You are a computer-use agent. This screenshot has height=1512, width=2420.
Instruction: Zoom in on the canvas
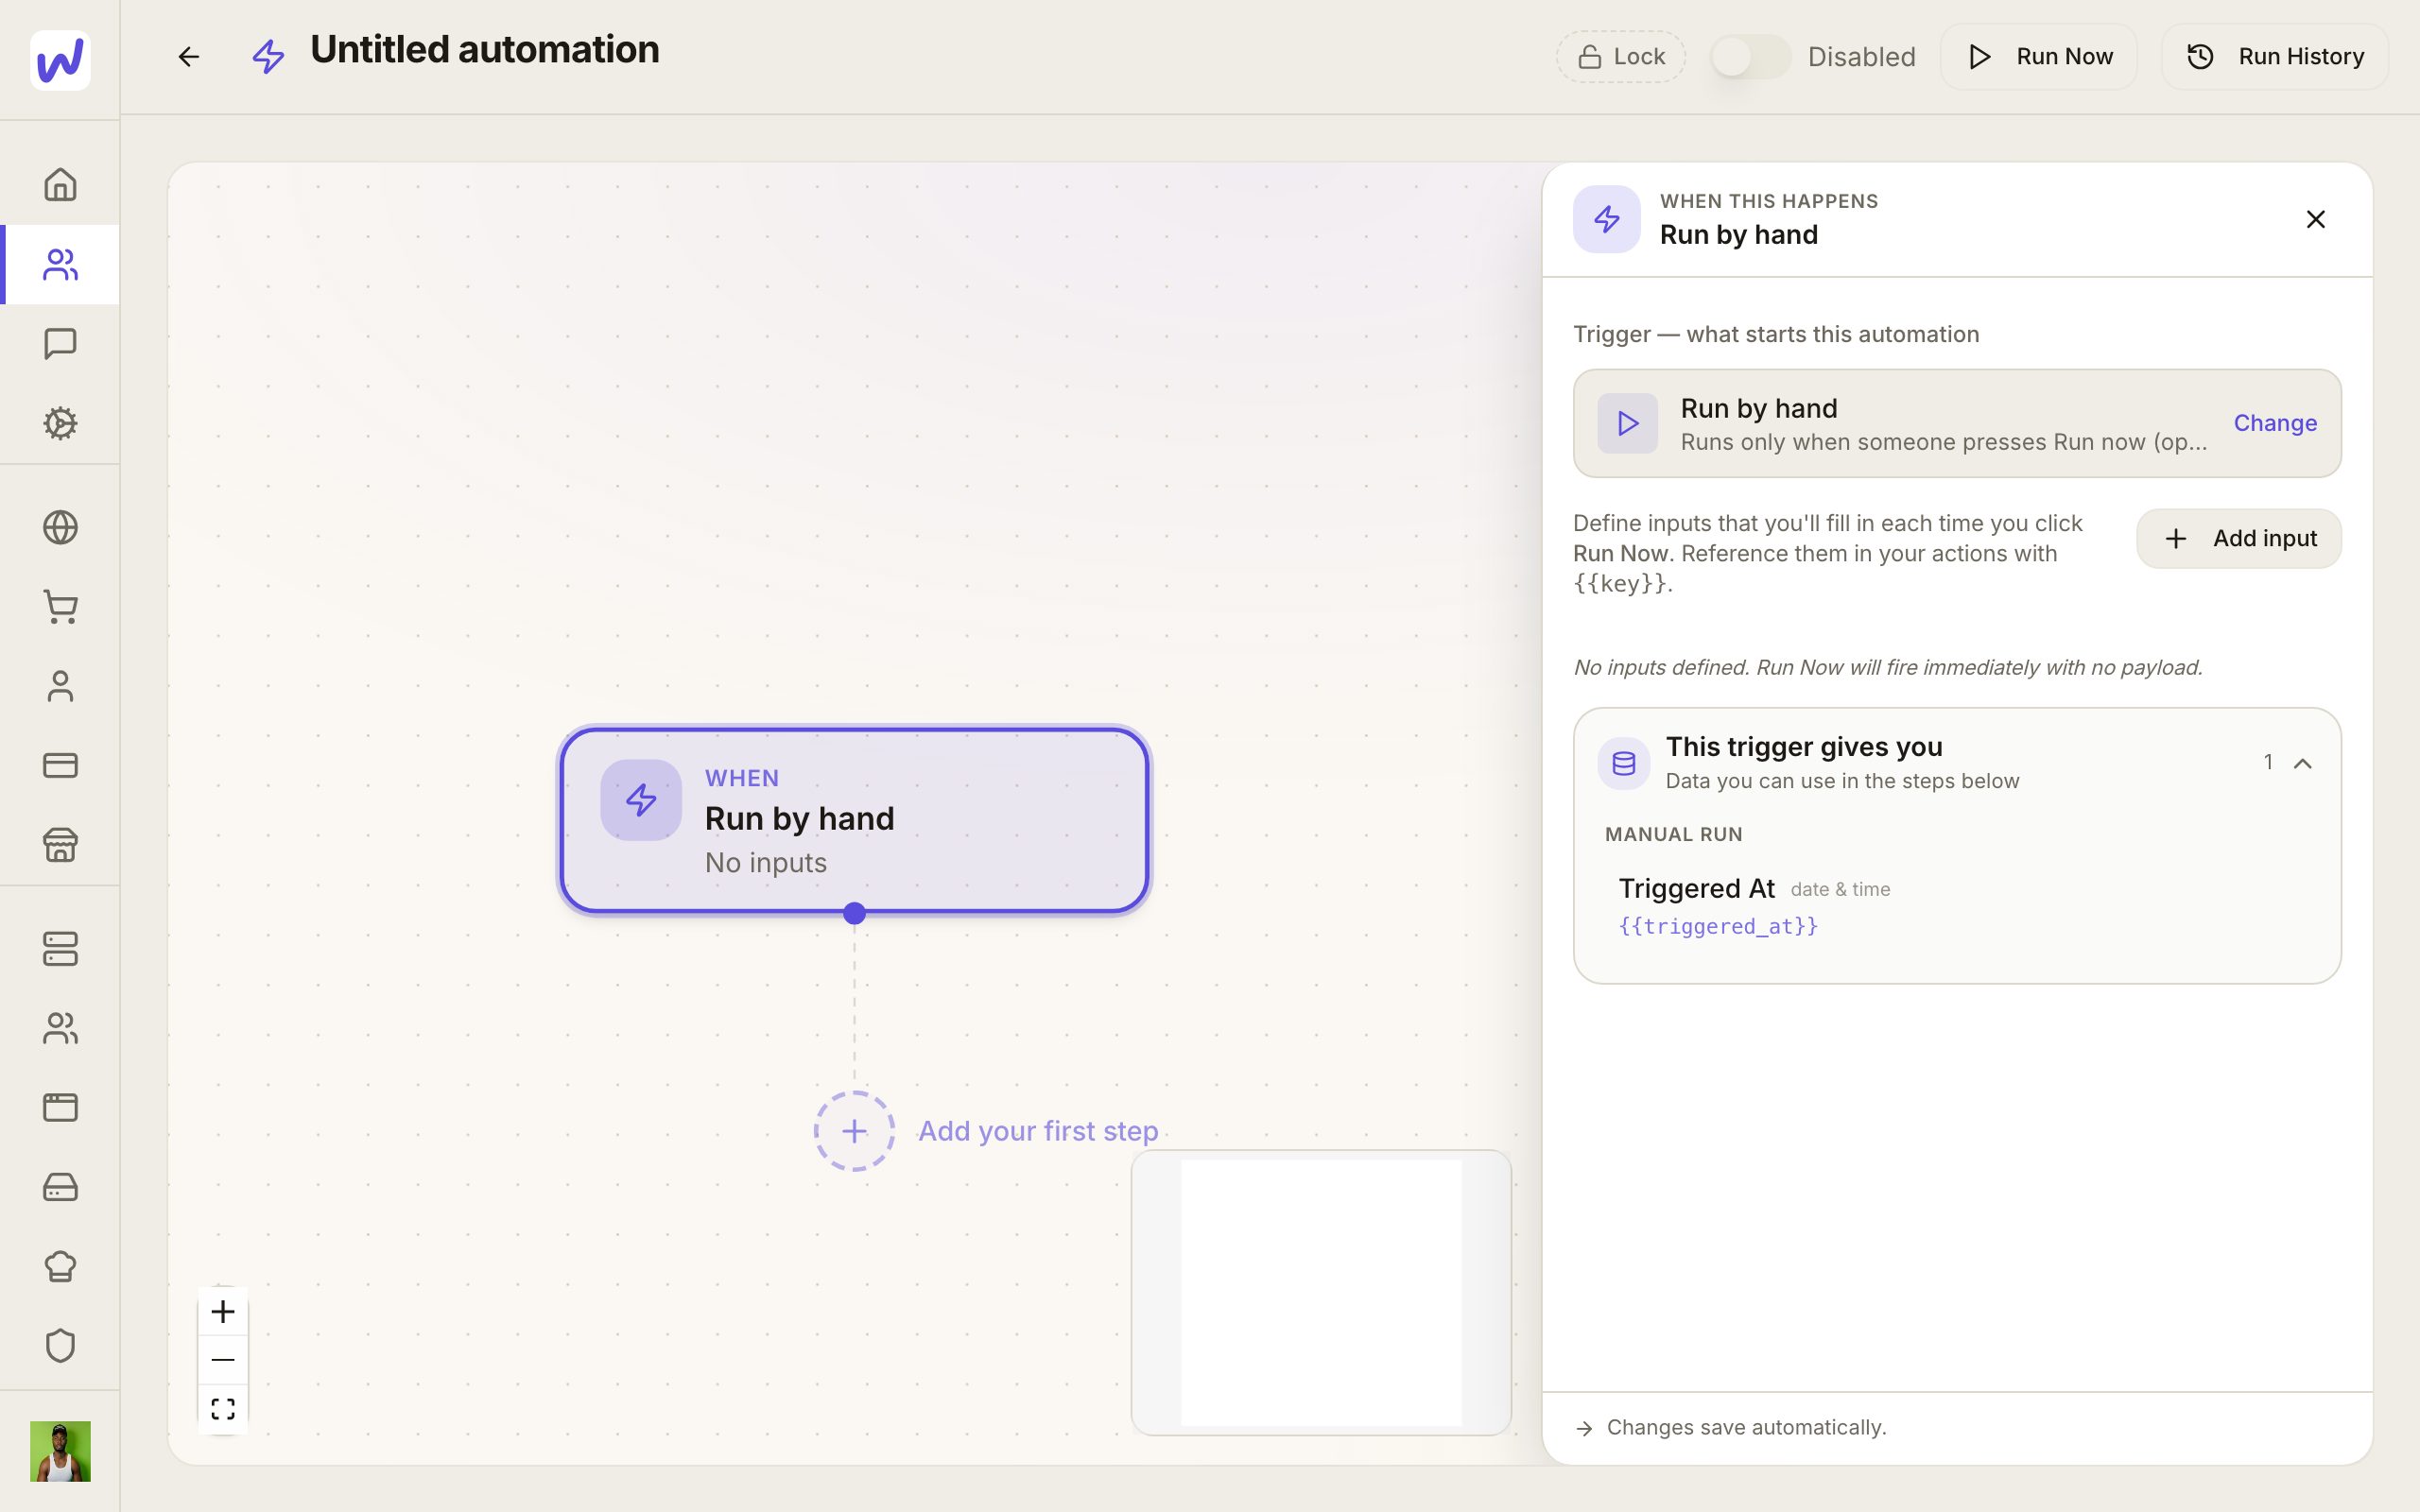223,1311
